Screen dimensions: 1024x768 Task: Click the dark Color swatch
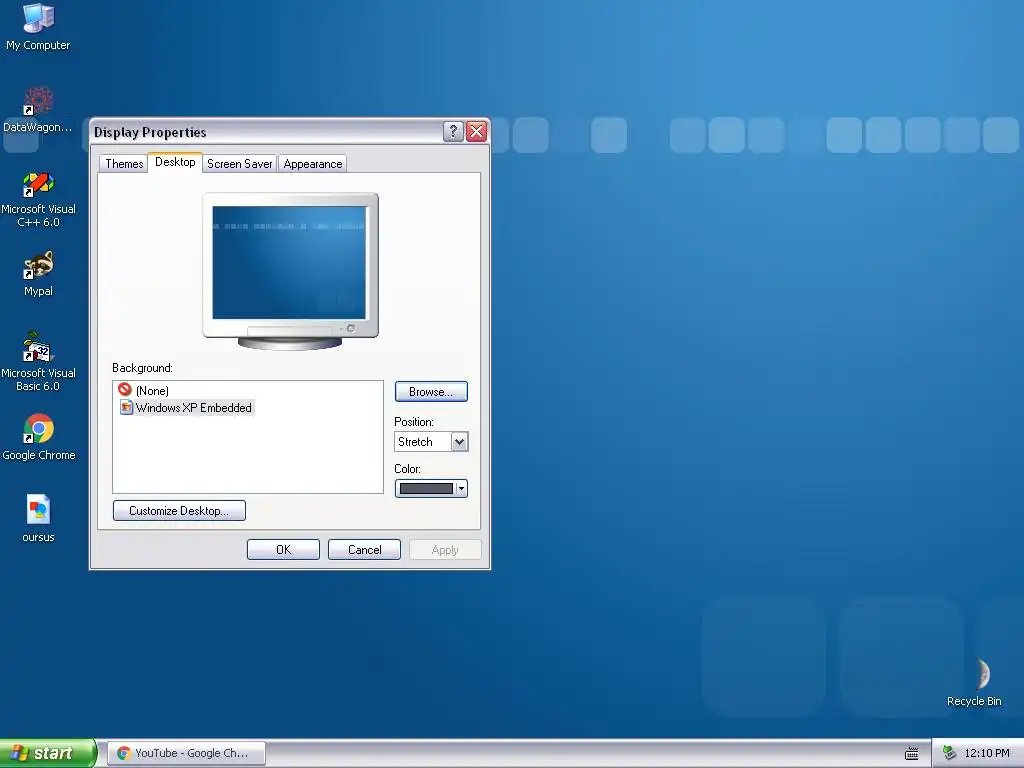coord(426,488)
